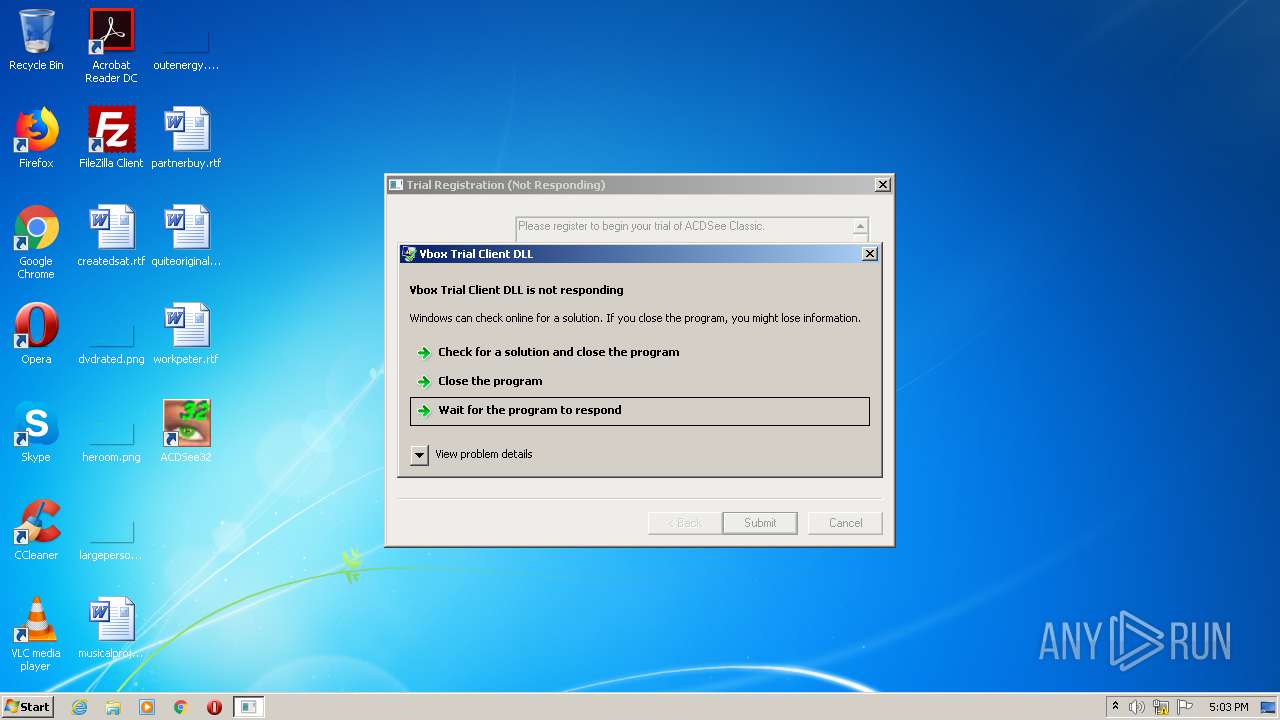This screenshot has width=1280, height=720.
Task: Open CCleaner desktop shortcut
Action: pyautogui.click(x=36, y=530)
